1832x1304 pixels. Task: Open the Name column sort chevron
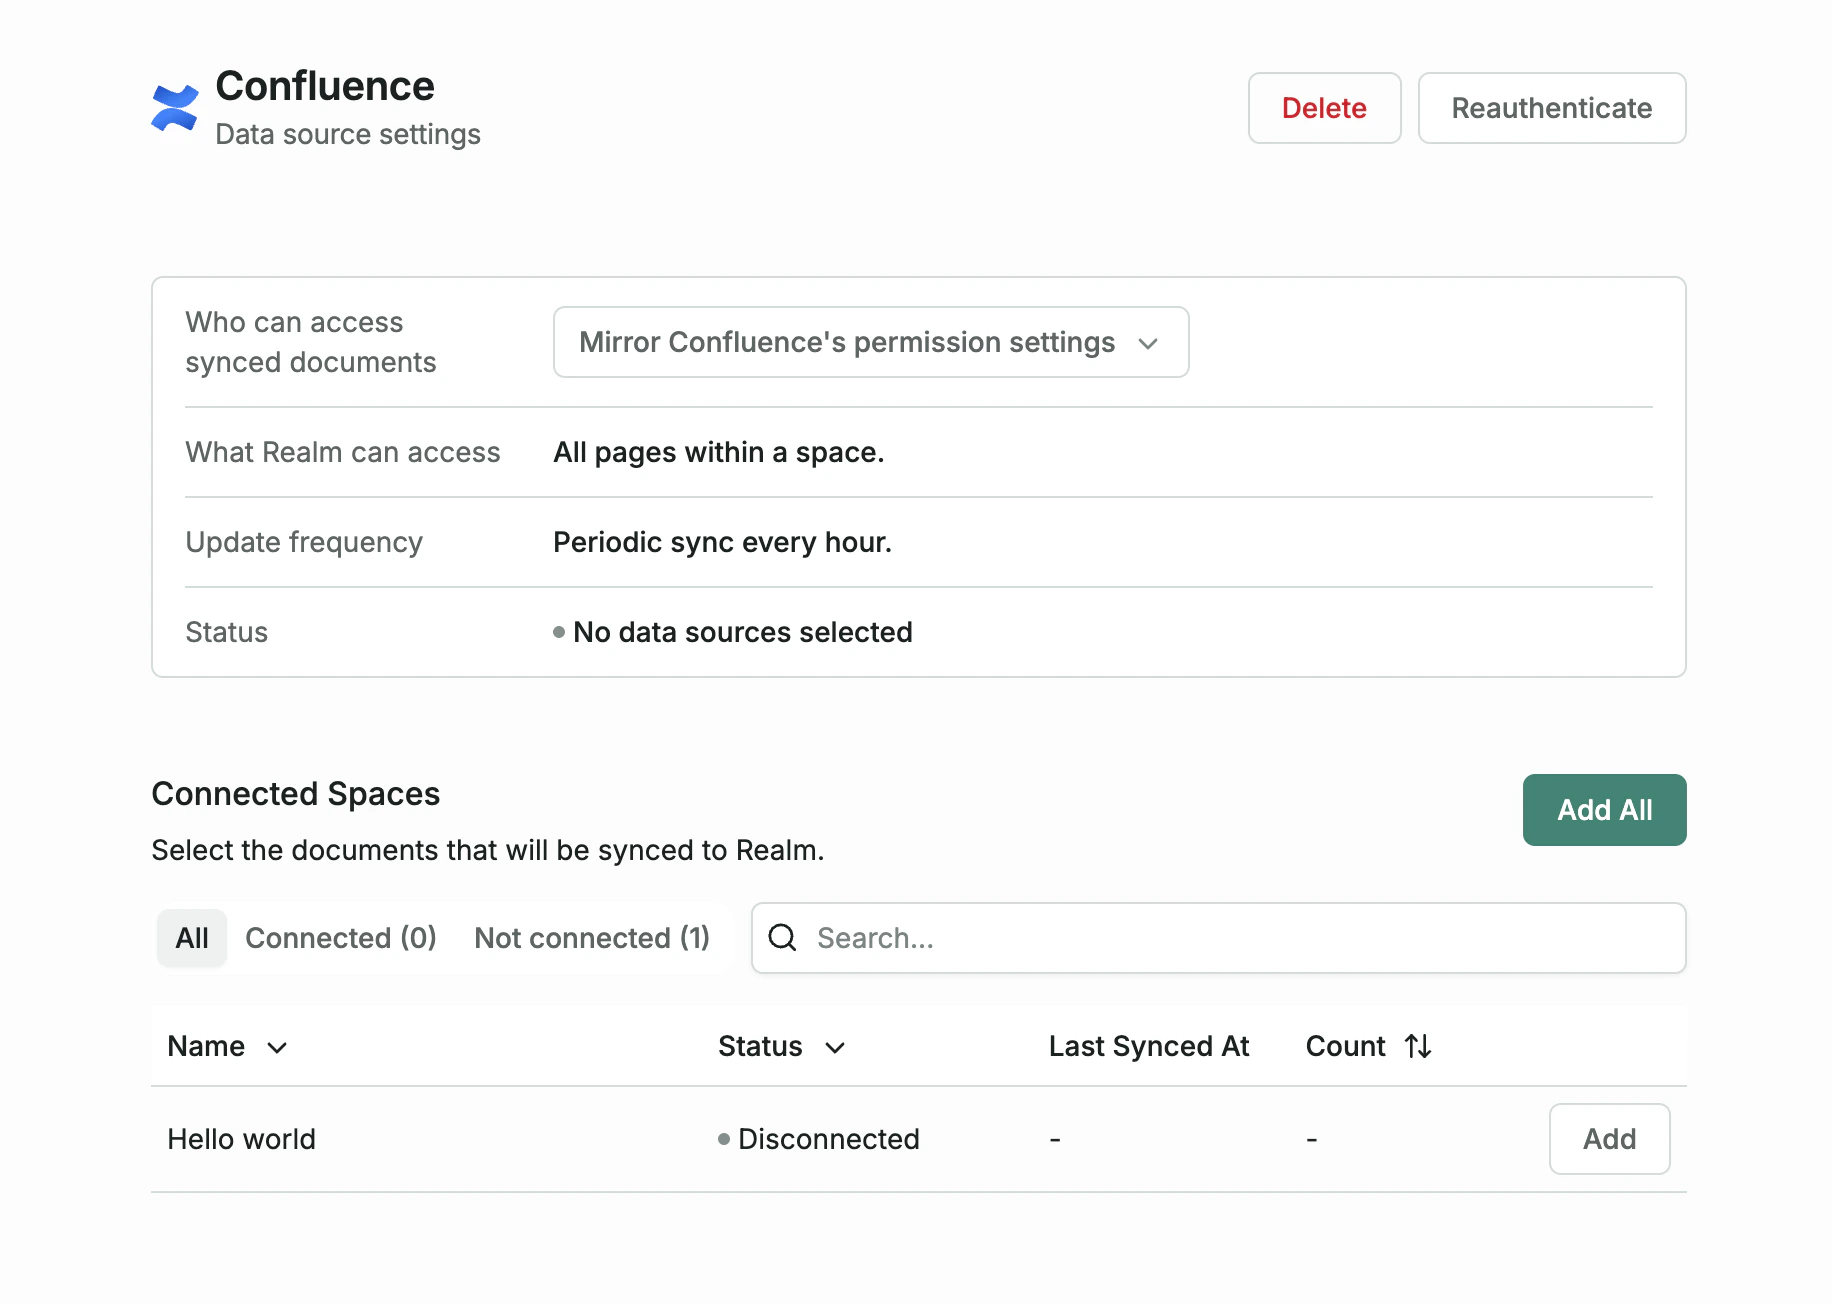[277, 1047]
